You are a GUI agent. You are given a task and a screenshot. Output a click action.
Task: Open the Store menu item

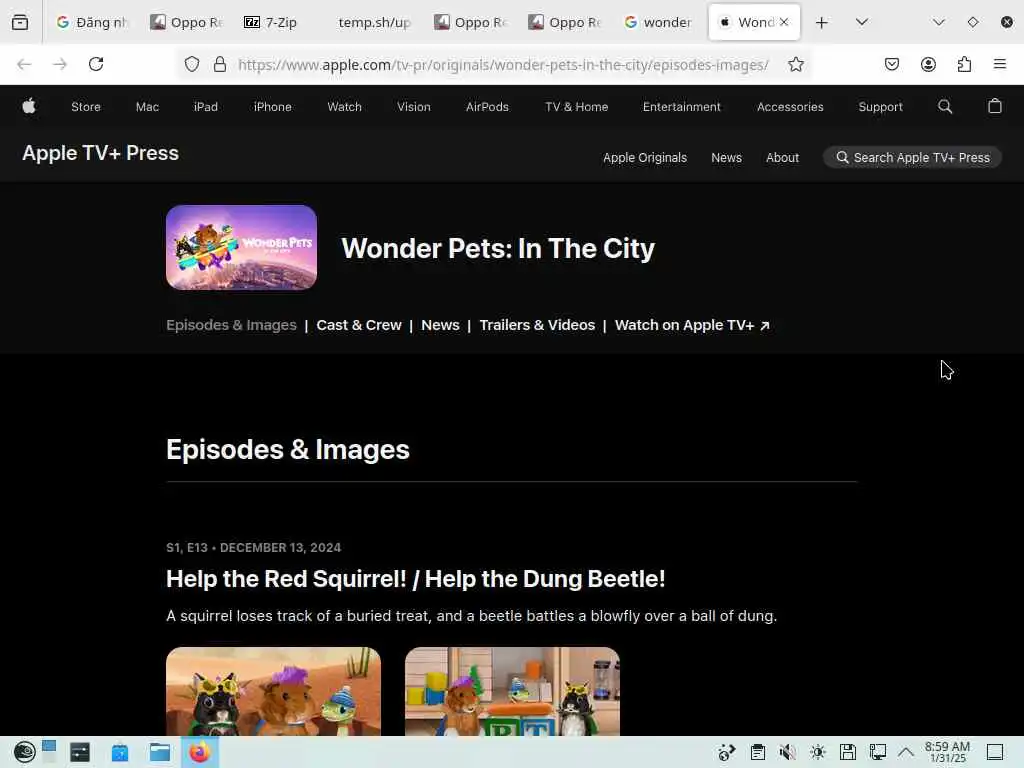click(x=86, y=106)
